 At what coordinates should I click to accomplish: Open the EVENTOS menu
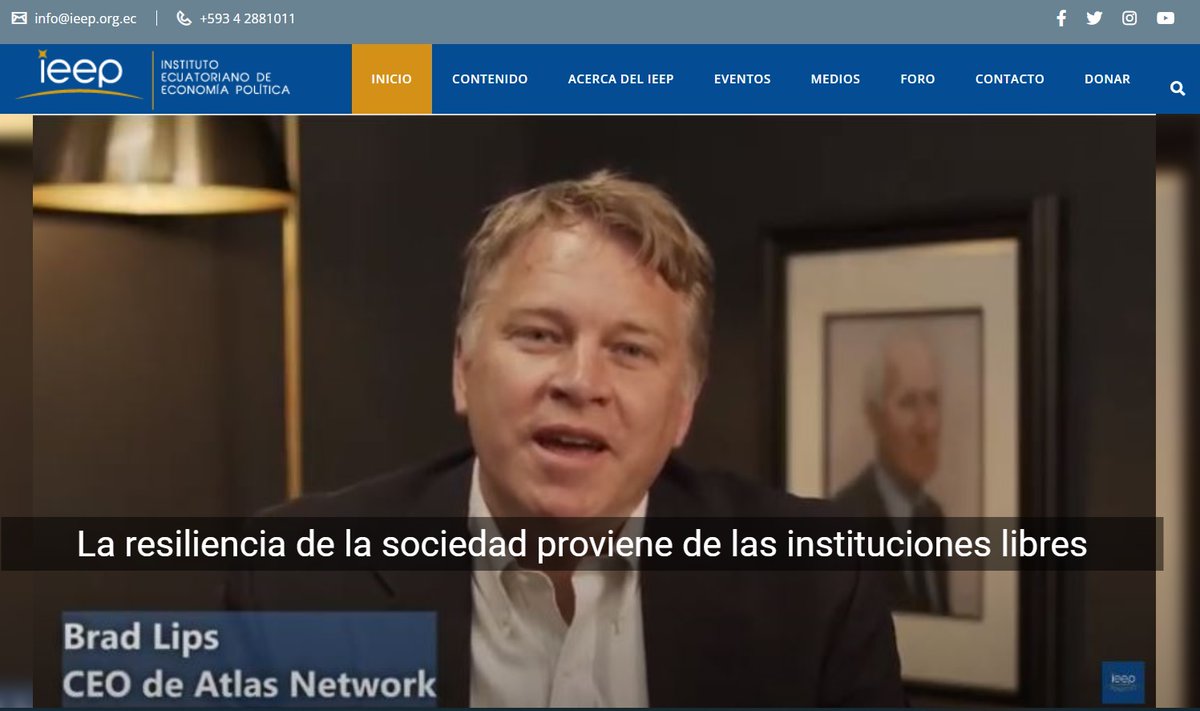[x=742, y=79]
